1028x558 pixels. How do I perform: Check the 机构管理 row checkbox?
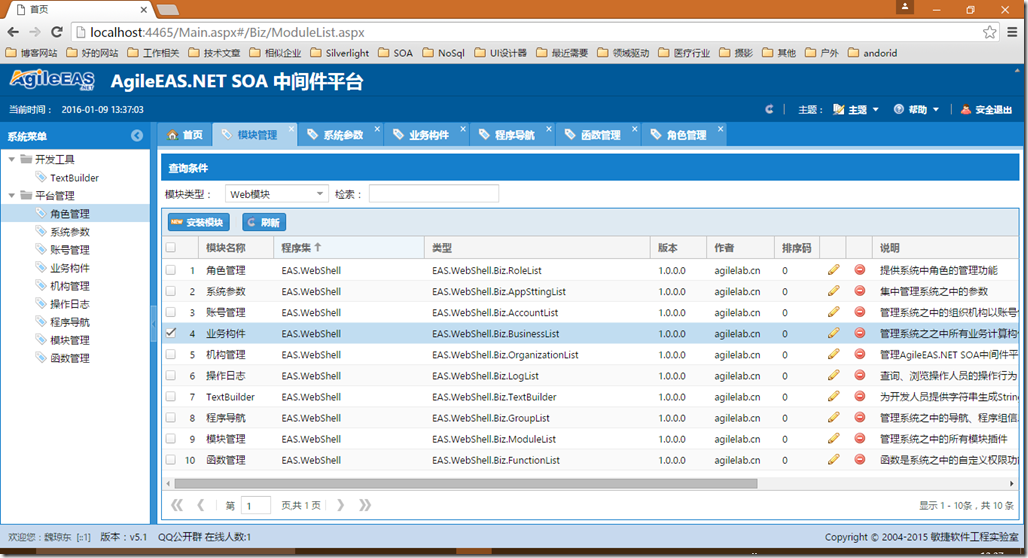click(170, 353)
